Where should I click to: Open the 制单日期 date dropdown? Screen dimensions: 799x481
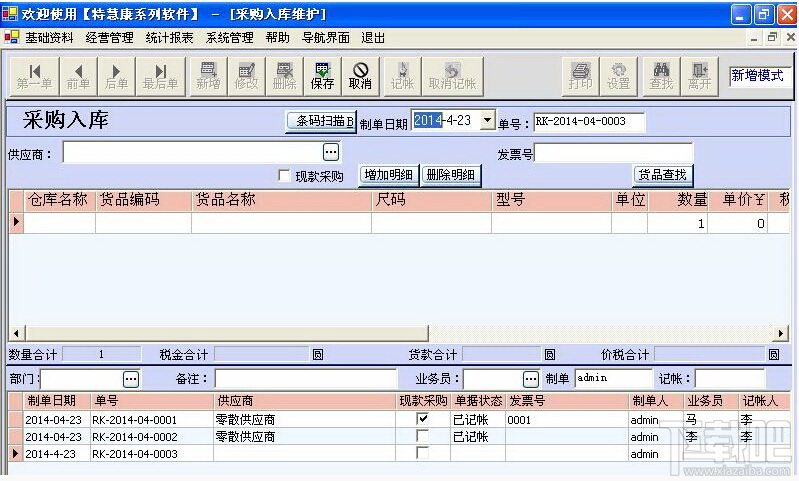pos(488,120)
